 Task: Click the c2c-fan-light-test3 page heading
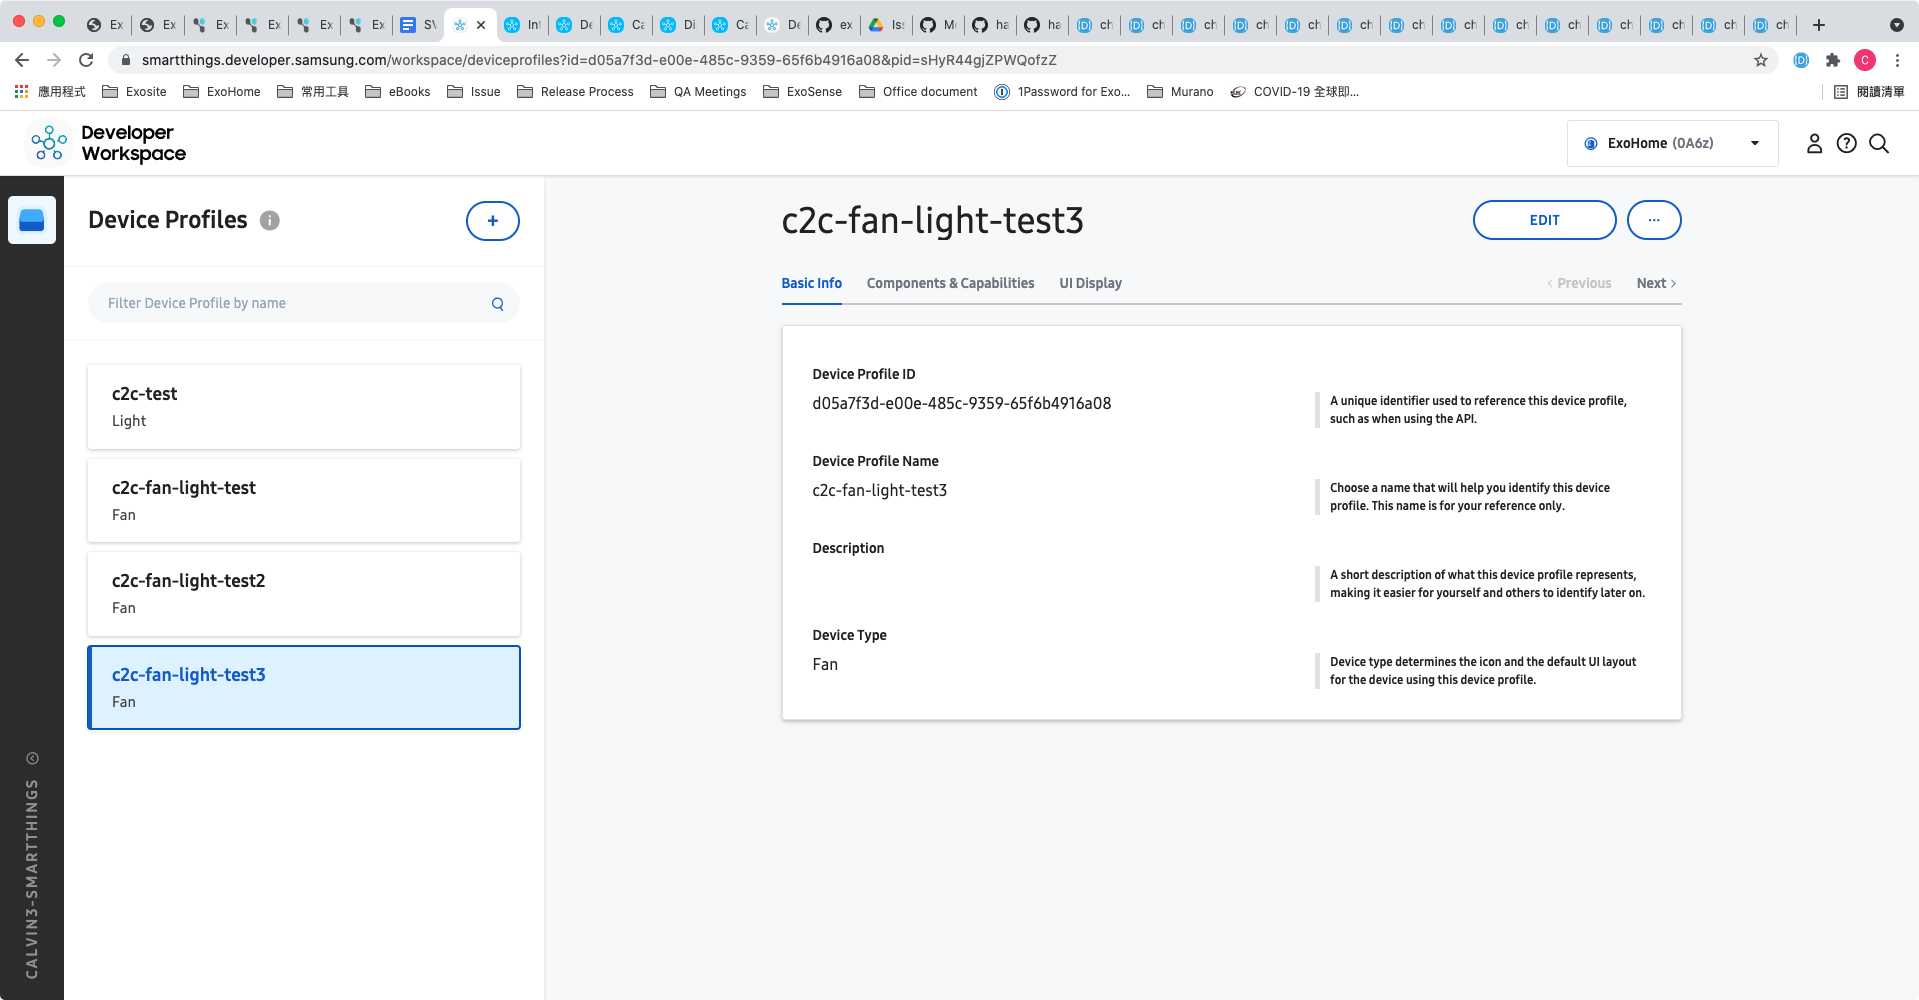coord(932,221)
